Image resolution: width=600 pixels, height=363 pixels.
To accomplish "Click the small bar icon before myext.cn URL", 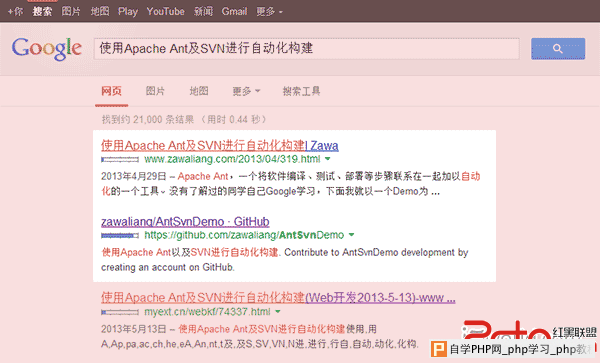I will coord(120,312).
